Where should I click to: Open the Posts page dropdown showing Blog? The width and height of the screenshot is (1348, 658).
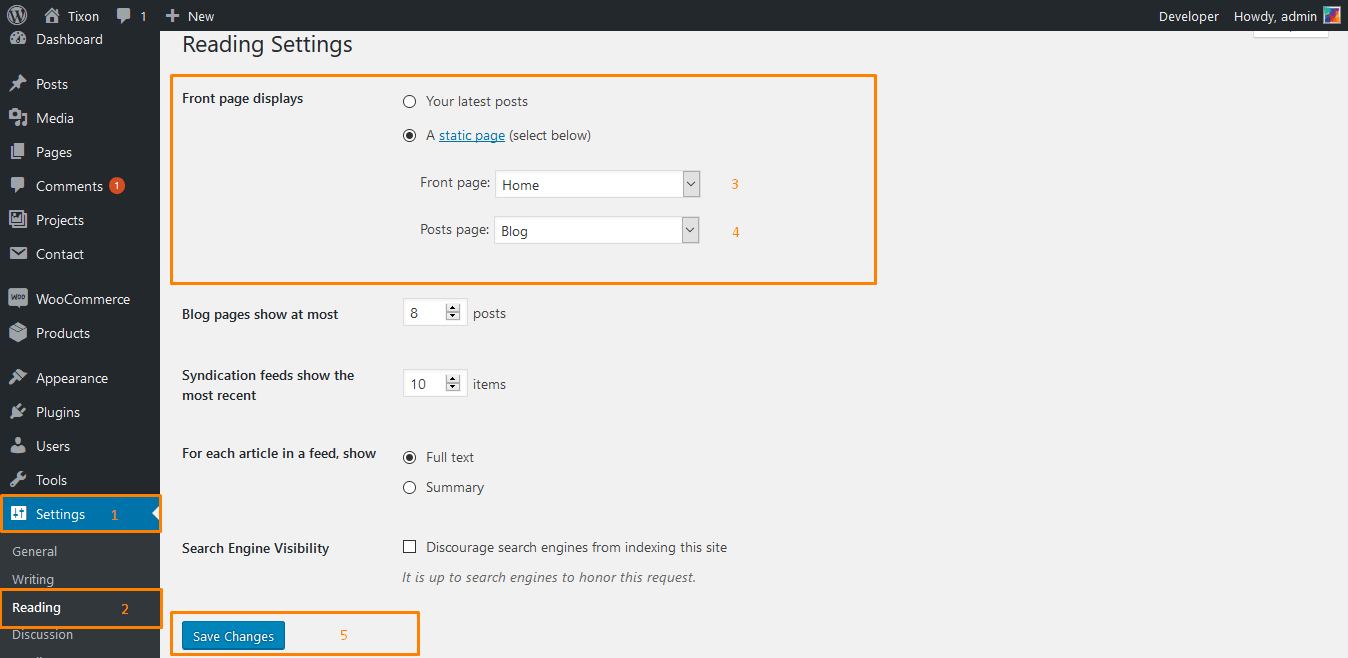(x=597, y=230)
